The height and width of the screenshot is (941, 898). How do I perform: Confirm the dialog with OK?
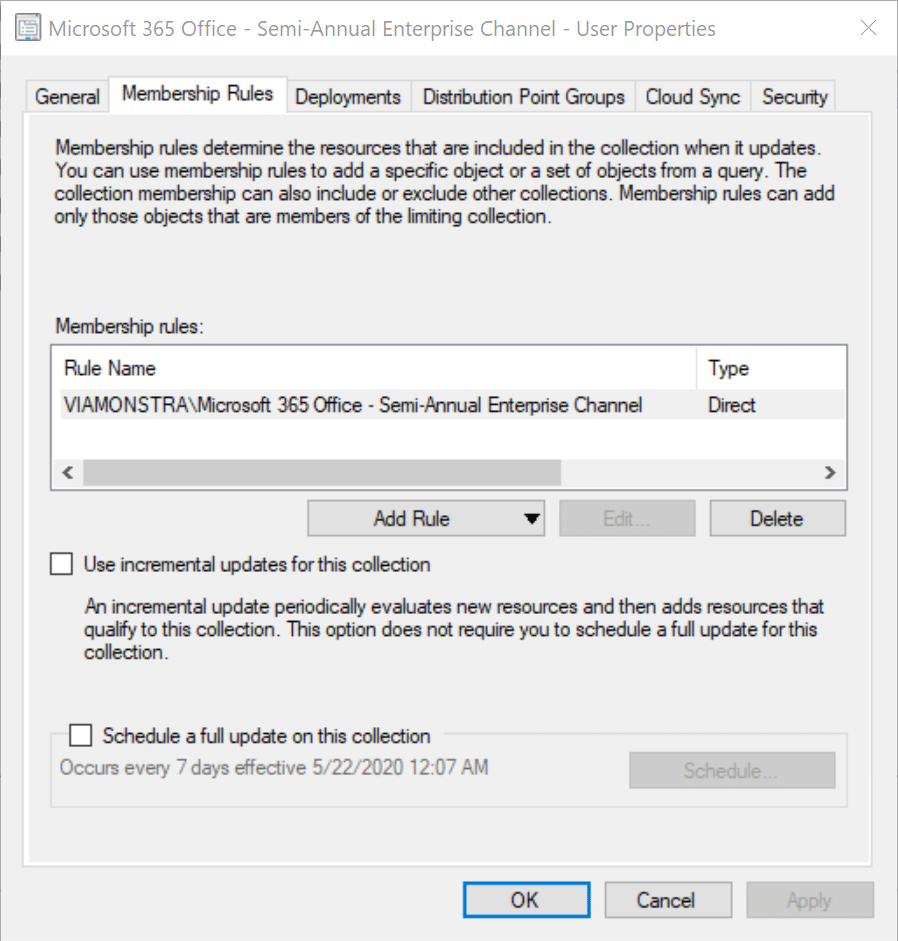tap(525, 900)
